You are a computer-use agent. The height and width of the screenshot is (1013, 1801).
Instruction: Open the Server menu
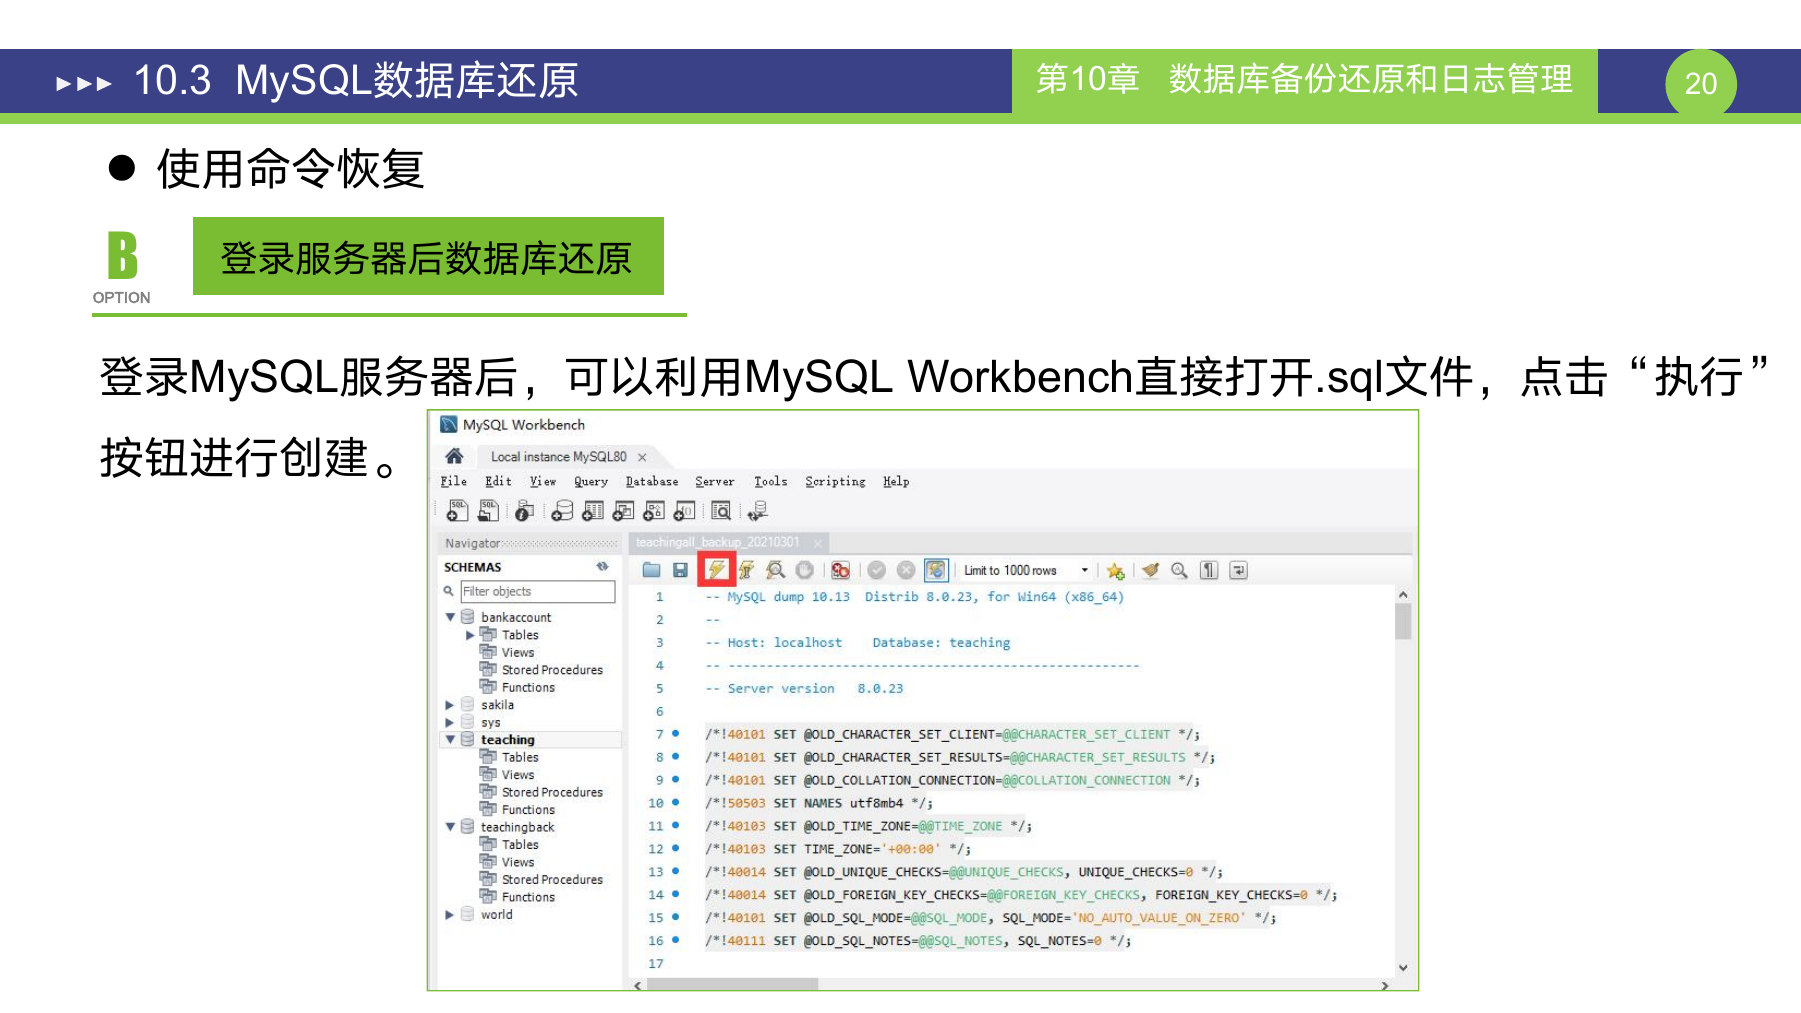coord(715,481)
